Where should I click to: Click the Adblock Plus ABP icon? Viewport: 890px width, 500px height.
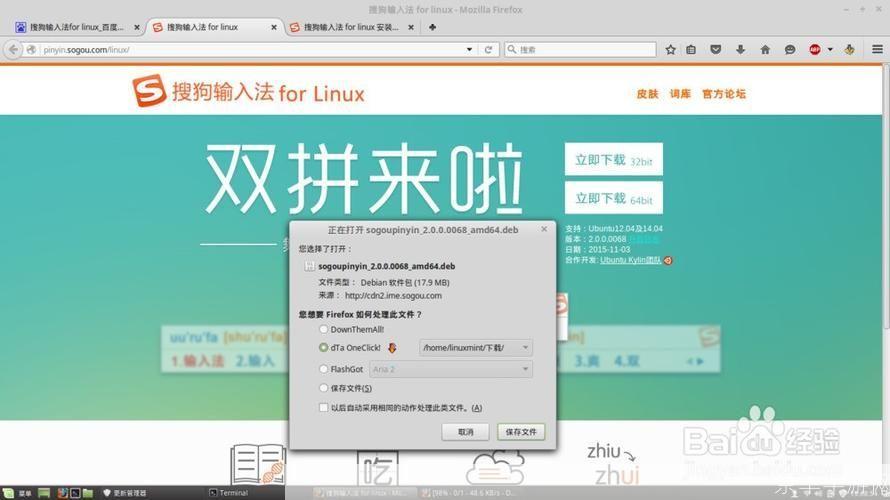pos(815,50)
